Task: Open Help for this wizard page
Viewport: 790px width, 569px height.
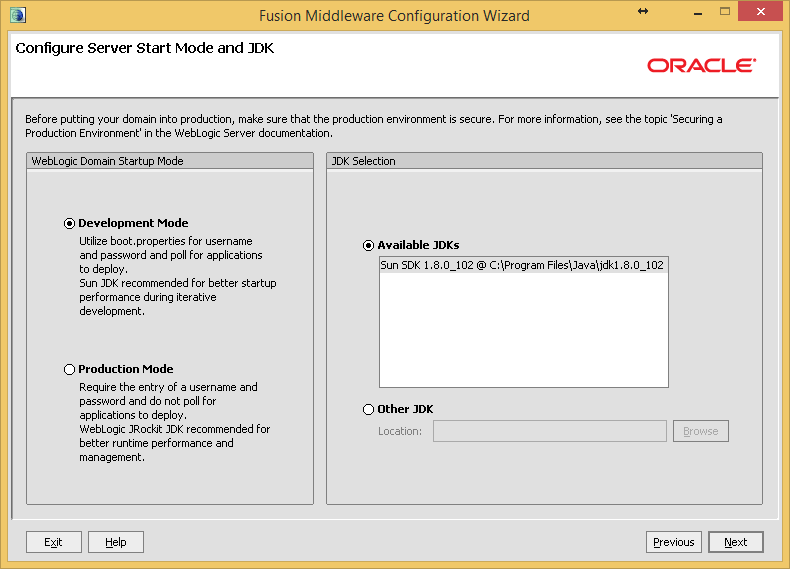Action: (116, 542)
